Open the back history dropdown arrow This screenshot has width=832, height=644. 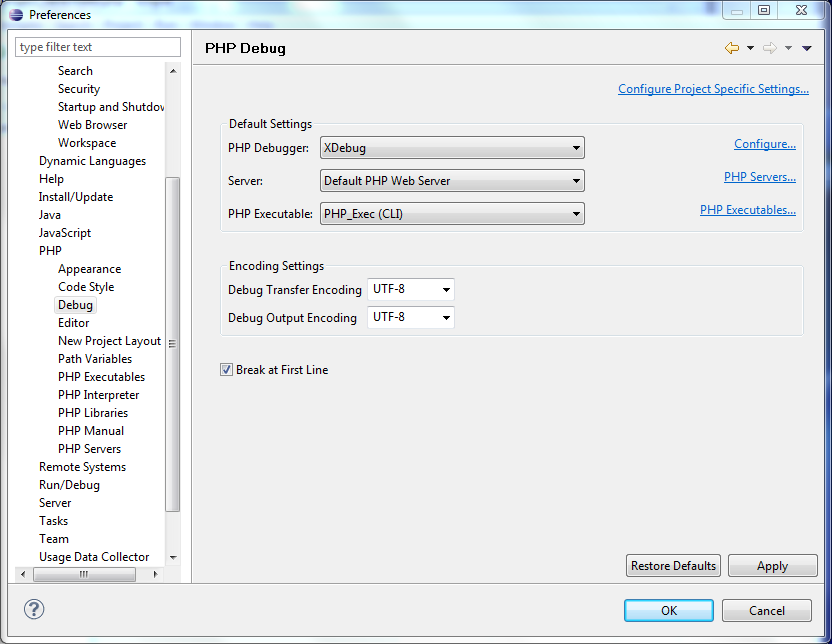tap(750, 48)
